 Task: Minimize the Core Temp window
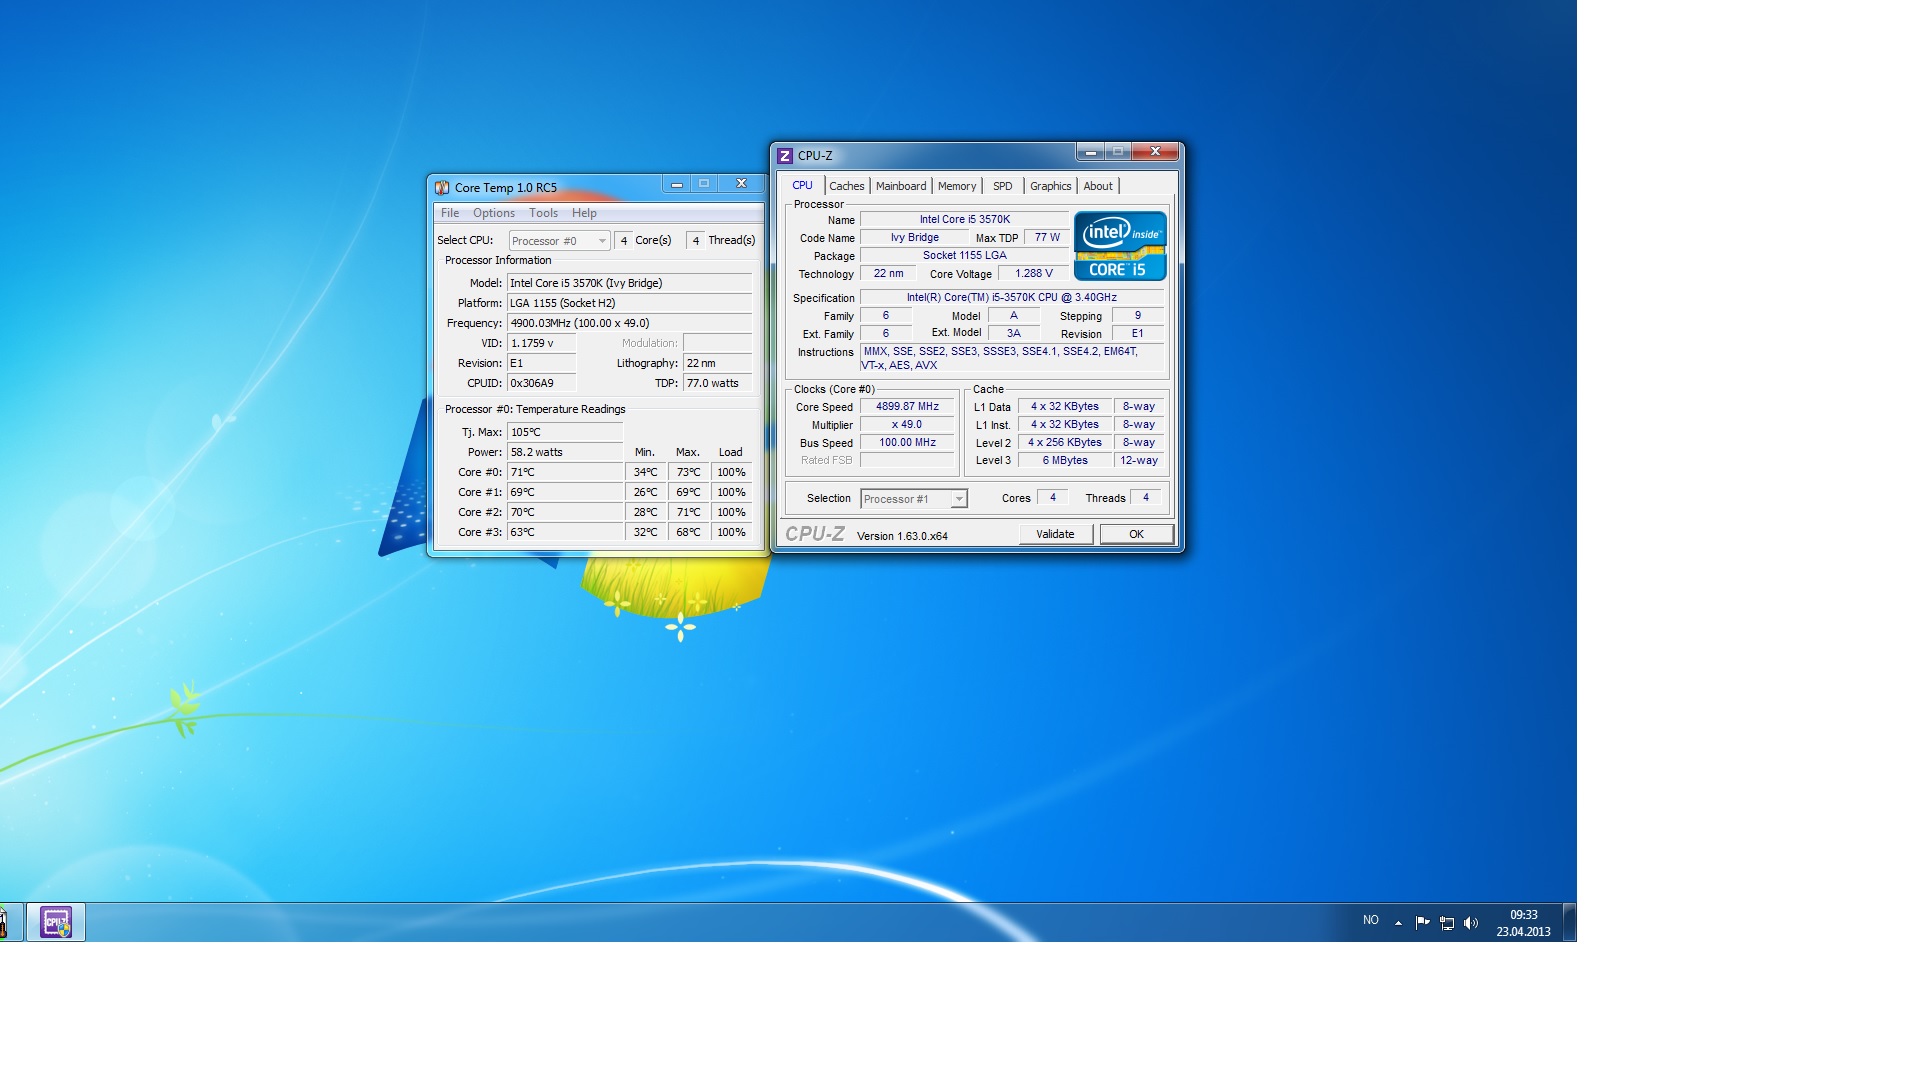point(677,184)
